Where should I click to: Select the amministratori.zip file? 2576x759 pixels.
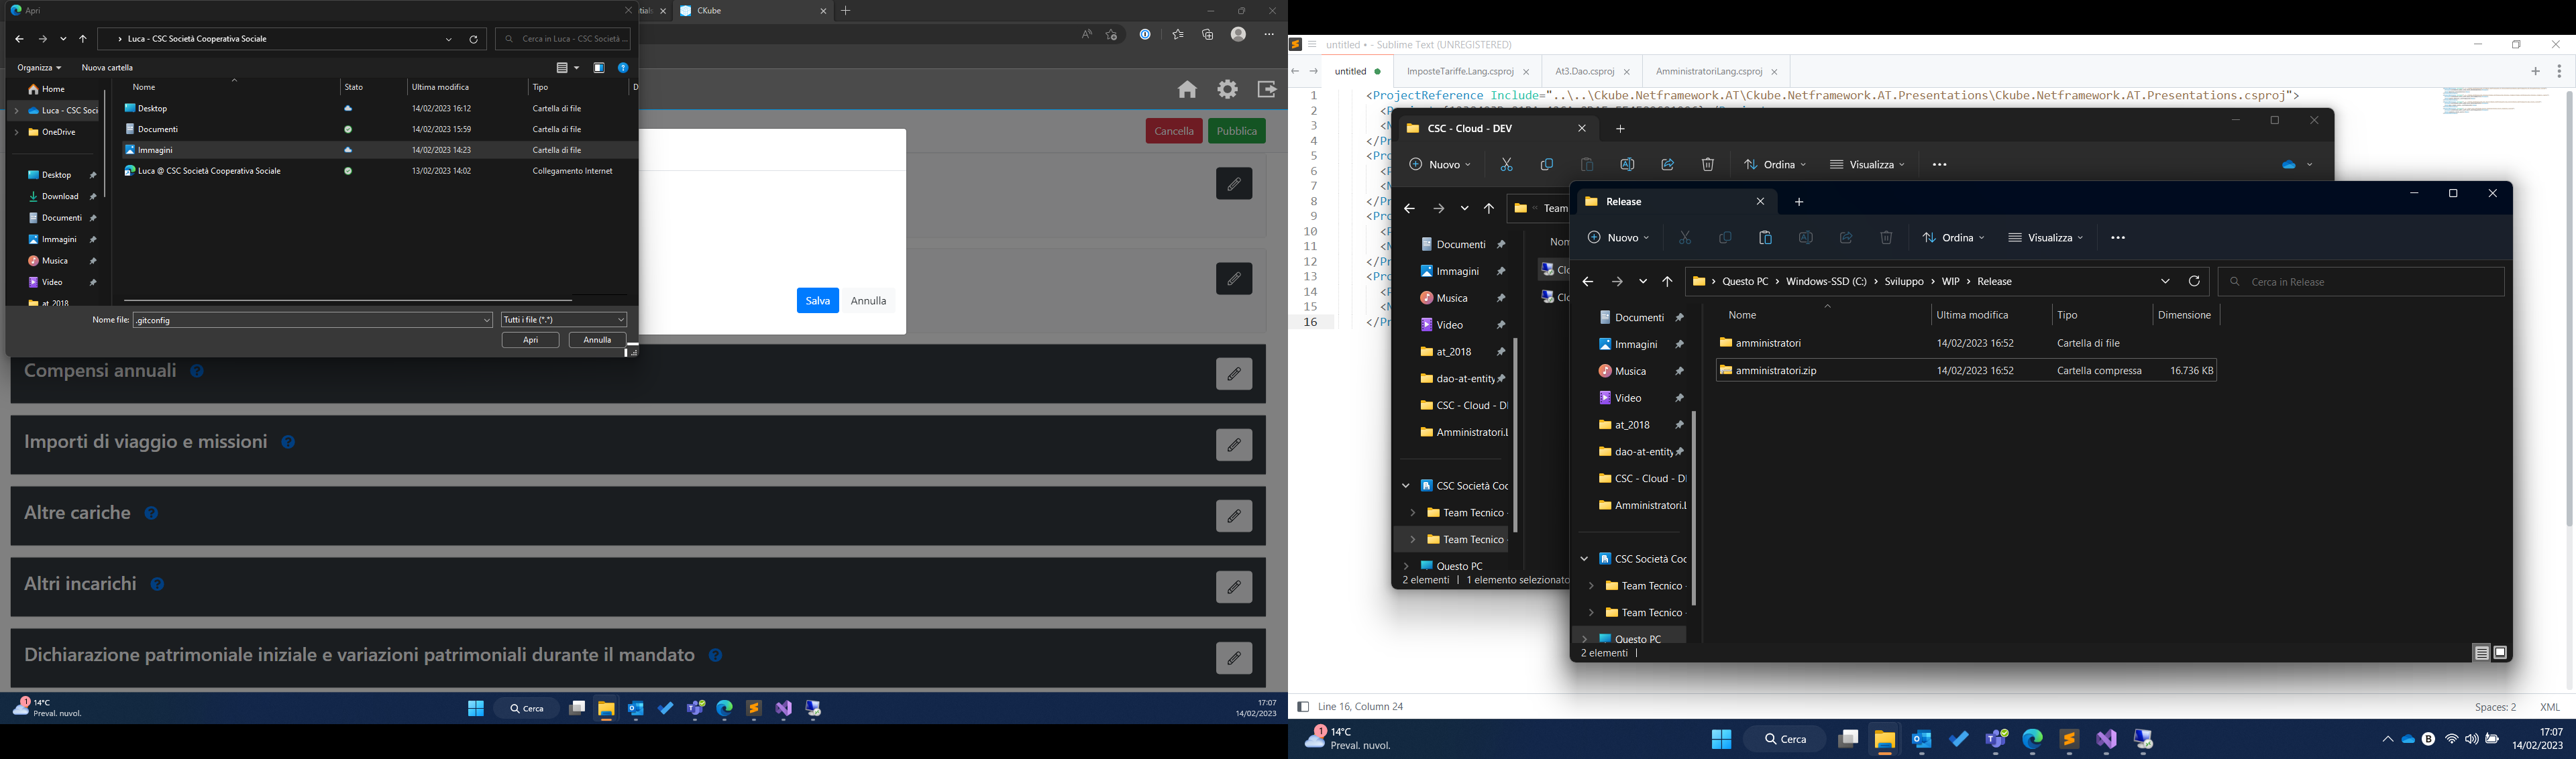tap(1777, 371)
